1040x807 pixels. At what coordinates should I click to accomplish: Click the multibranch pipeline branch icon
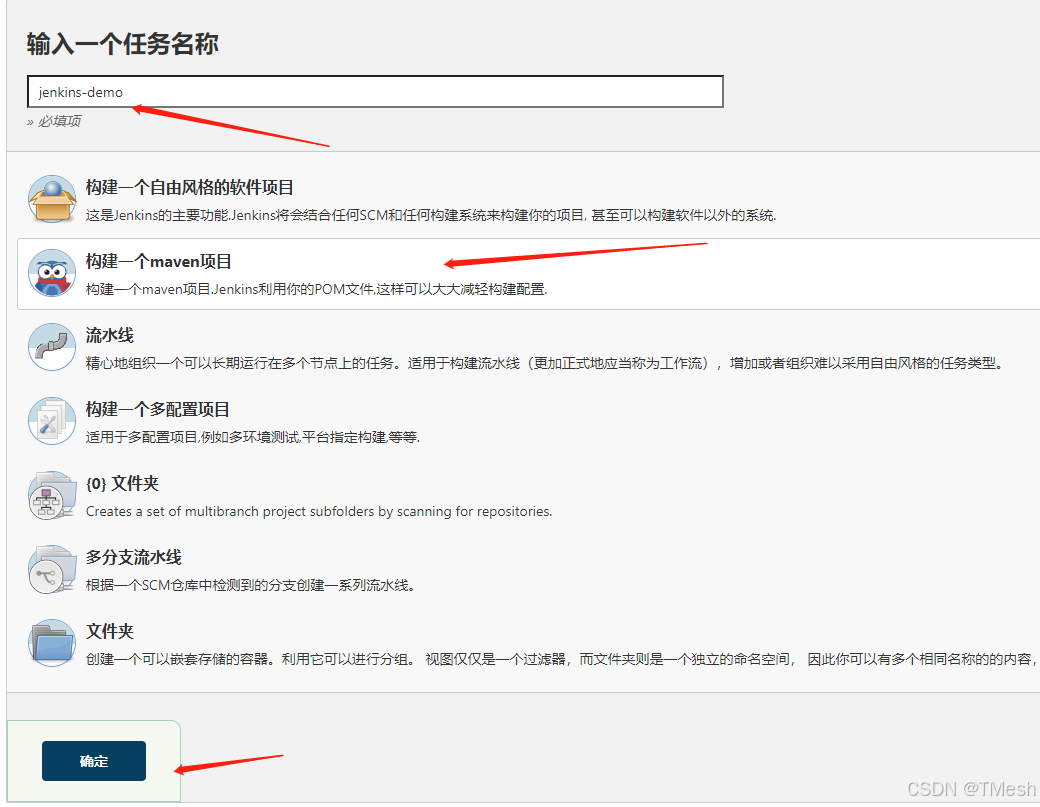click(52, 569)
